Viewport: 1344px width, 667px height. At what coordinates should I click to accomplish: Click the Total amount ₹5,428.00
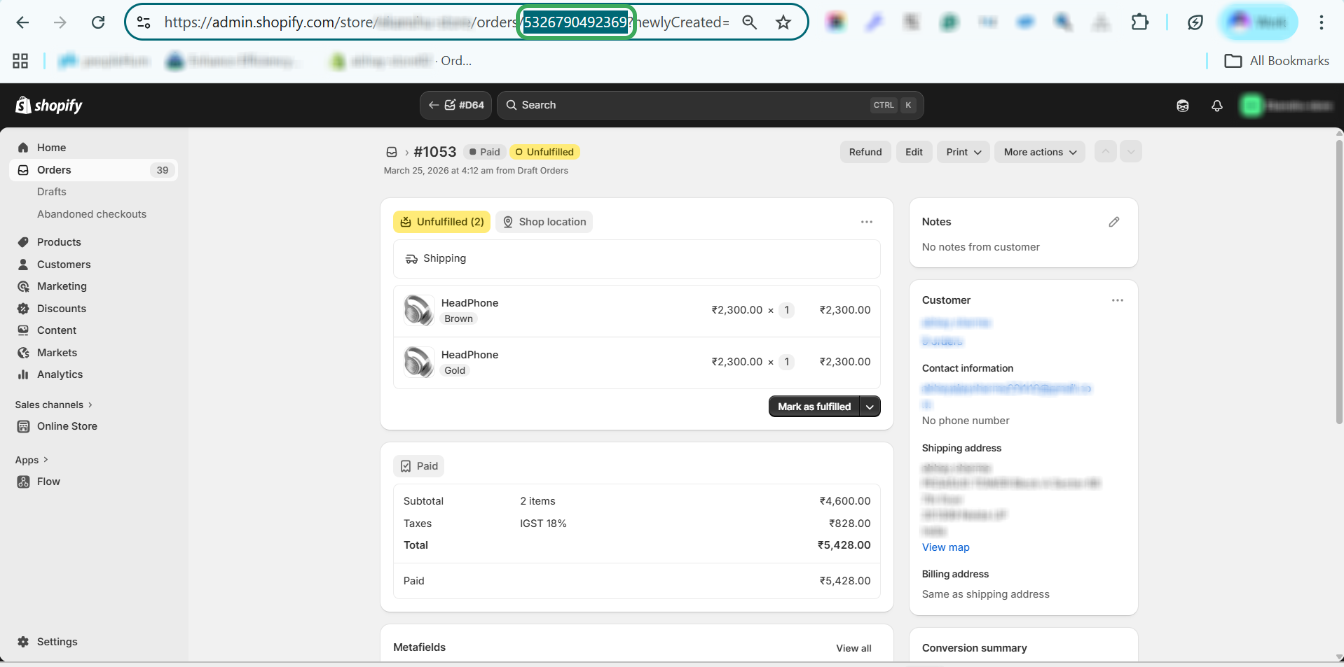[844, 545]
